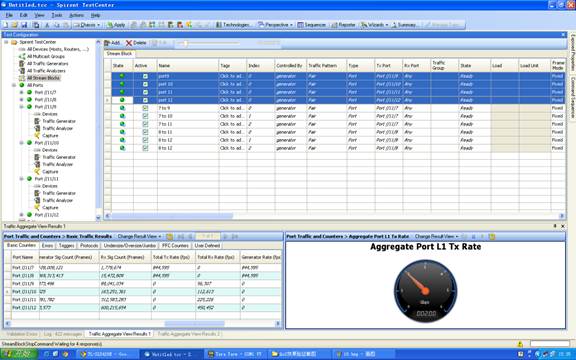Switch to the Errors counters tab
Image resolution: width=576 pixels, height=360 pixels.
pyautogui.click(x=47, y=245)
